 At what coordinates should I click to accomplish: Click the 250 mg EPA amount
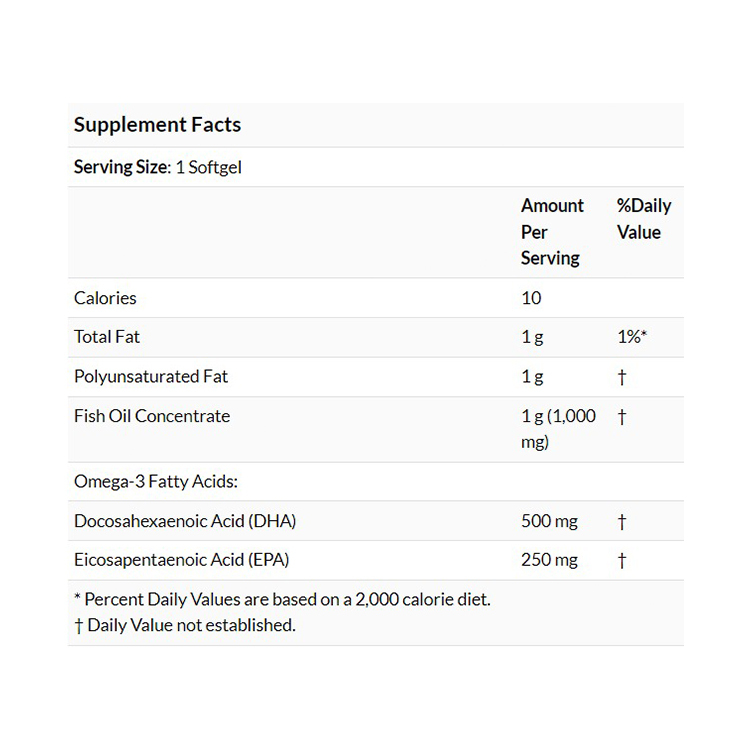(x=549, y=560)
